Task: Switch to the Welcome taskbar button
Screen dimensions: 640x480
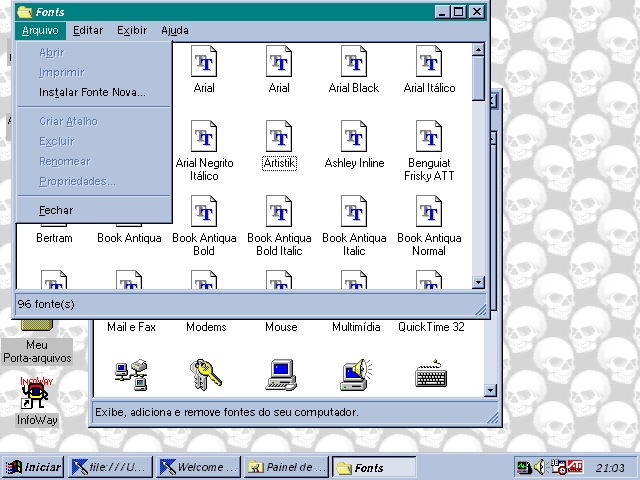Action: coord(198,467)
